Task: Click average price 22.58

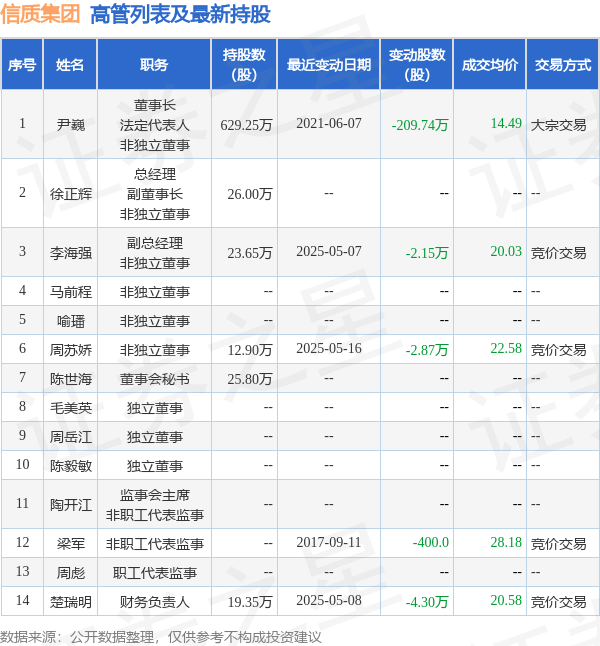Action: tap(506, 349)
